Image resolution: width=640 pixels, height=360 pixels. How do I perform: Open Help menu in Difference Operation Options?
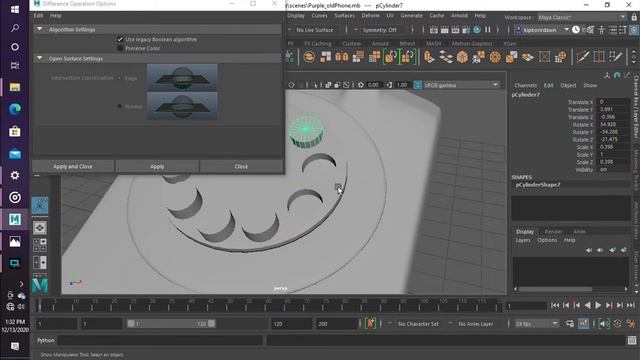[x=56, y=16]
